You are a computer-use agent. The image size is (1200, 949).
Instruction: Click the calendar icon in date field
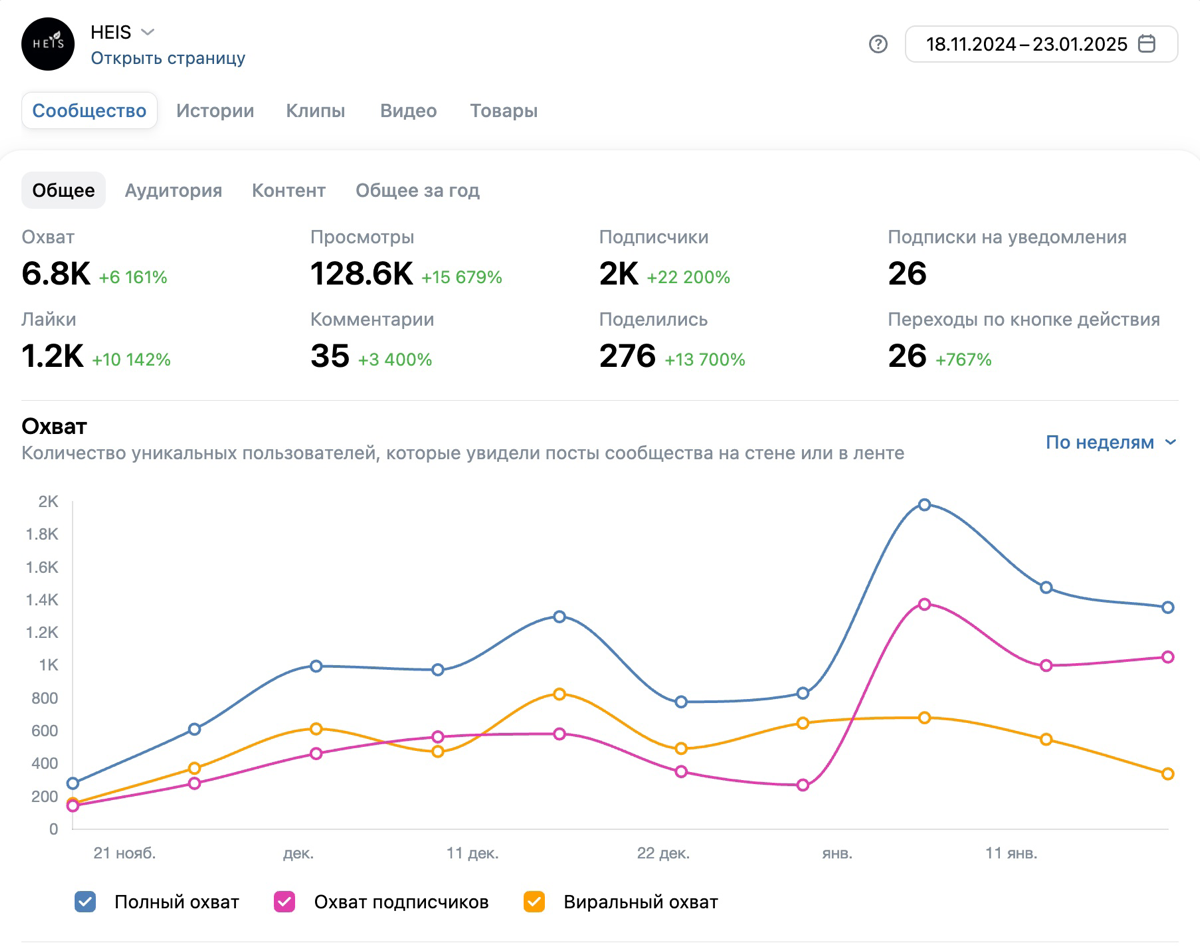pyautogui.click(x=1147, y=44)
